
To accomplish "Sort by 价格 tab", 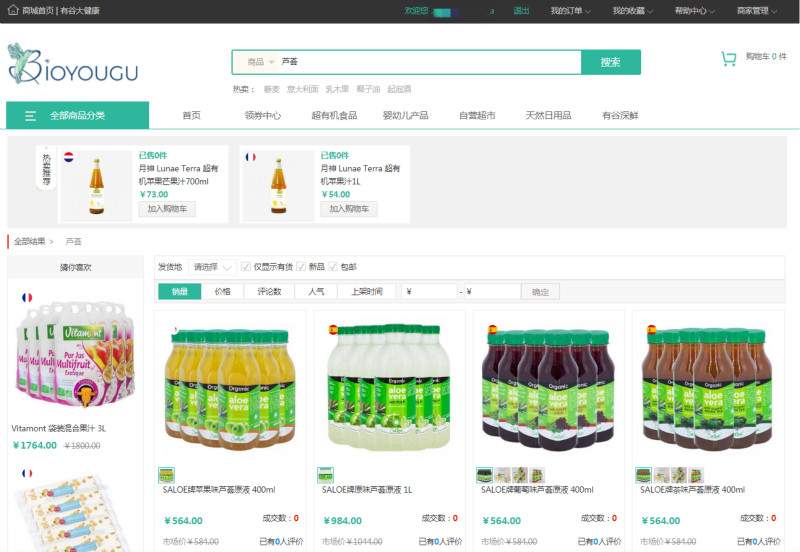I will pyautogui.click(x=222, y=291).
